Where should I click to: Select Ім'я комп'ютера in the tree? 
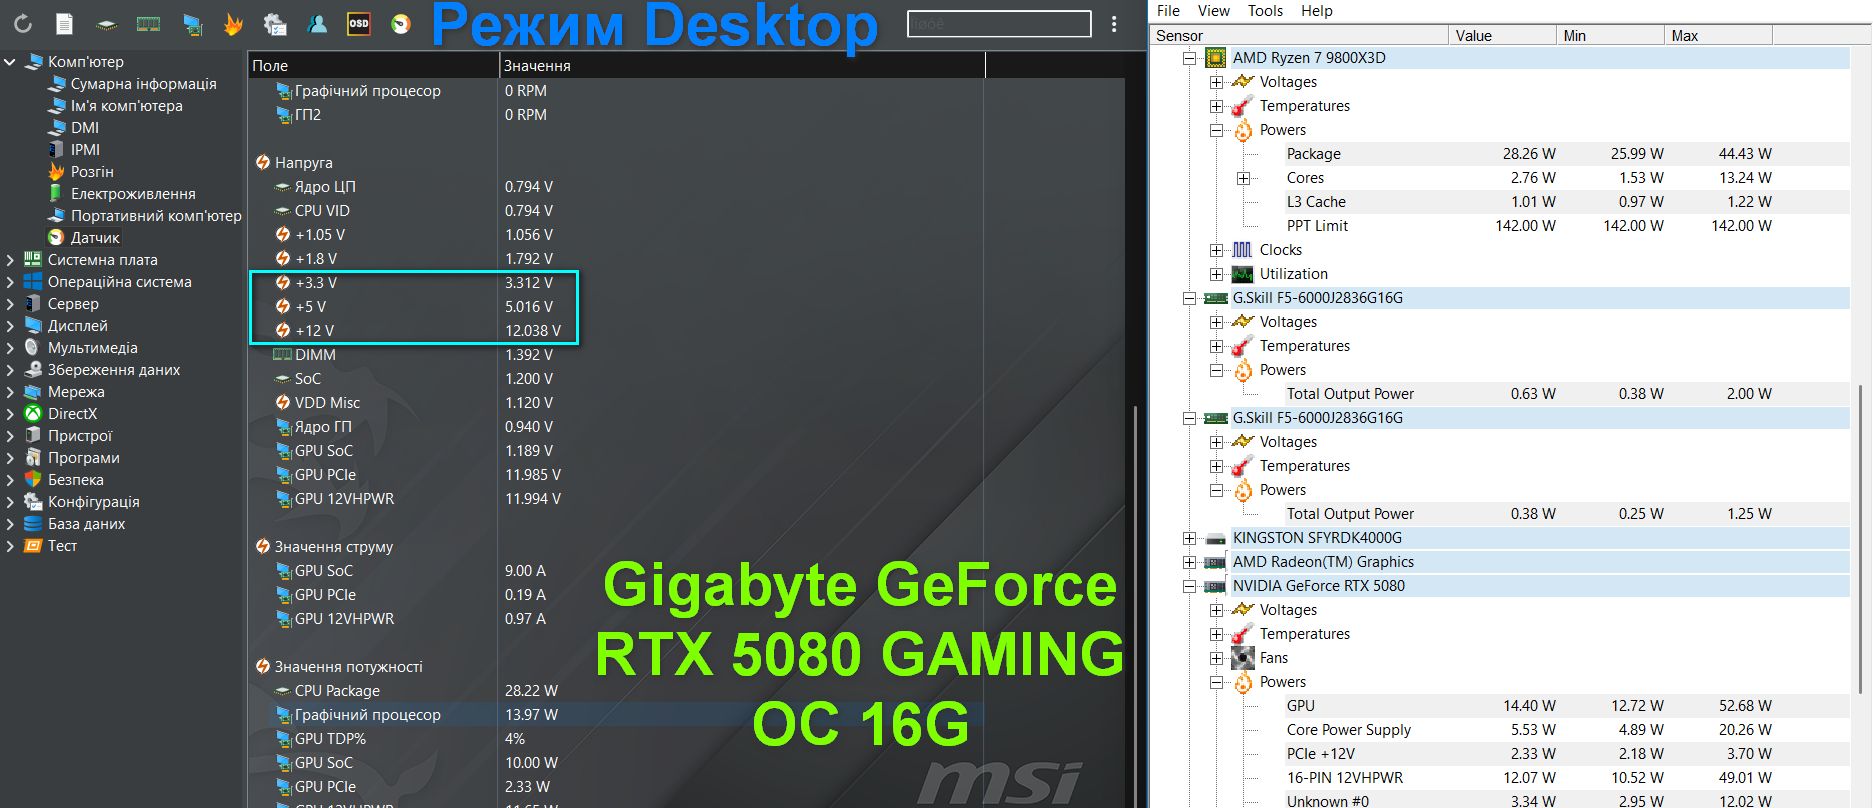(126, 106)
